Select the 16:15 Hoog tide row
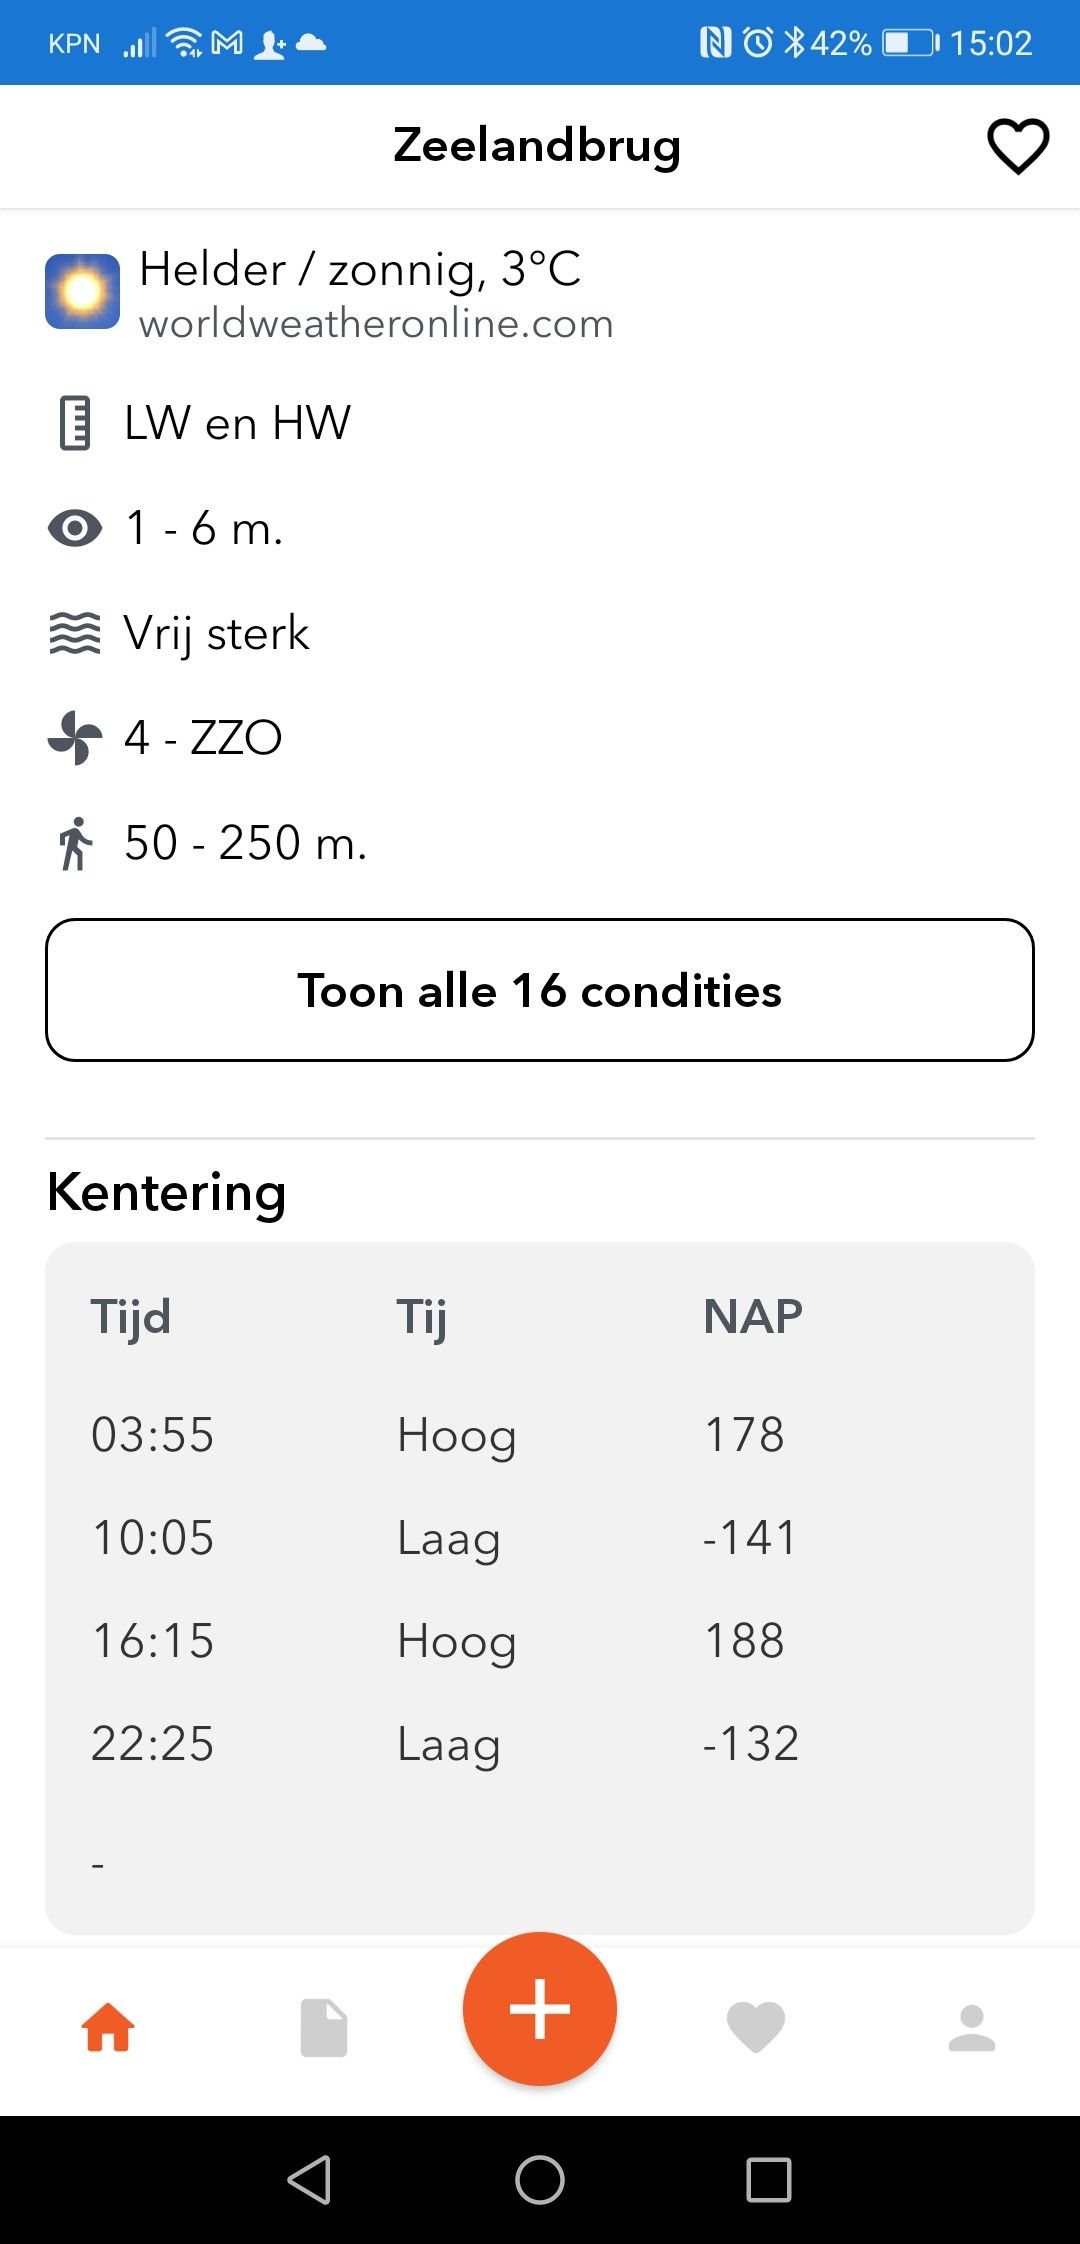 coord(540,1641)
